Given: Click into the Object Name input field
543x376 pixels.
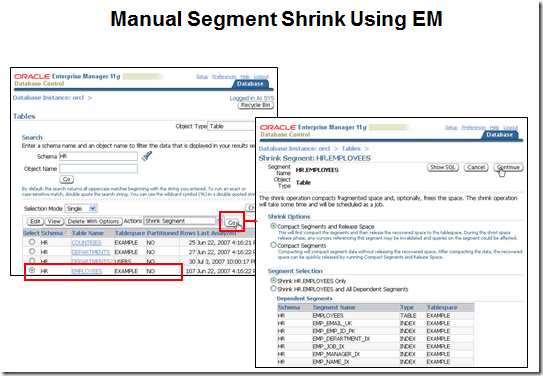Looking at the screenshot, I should [x=98, y=169].
